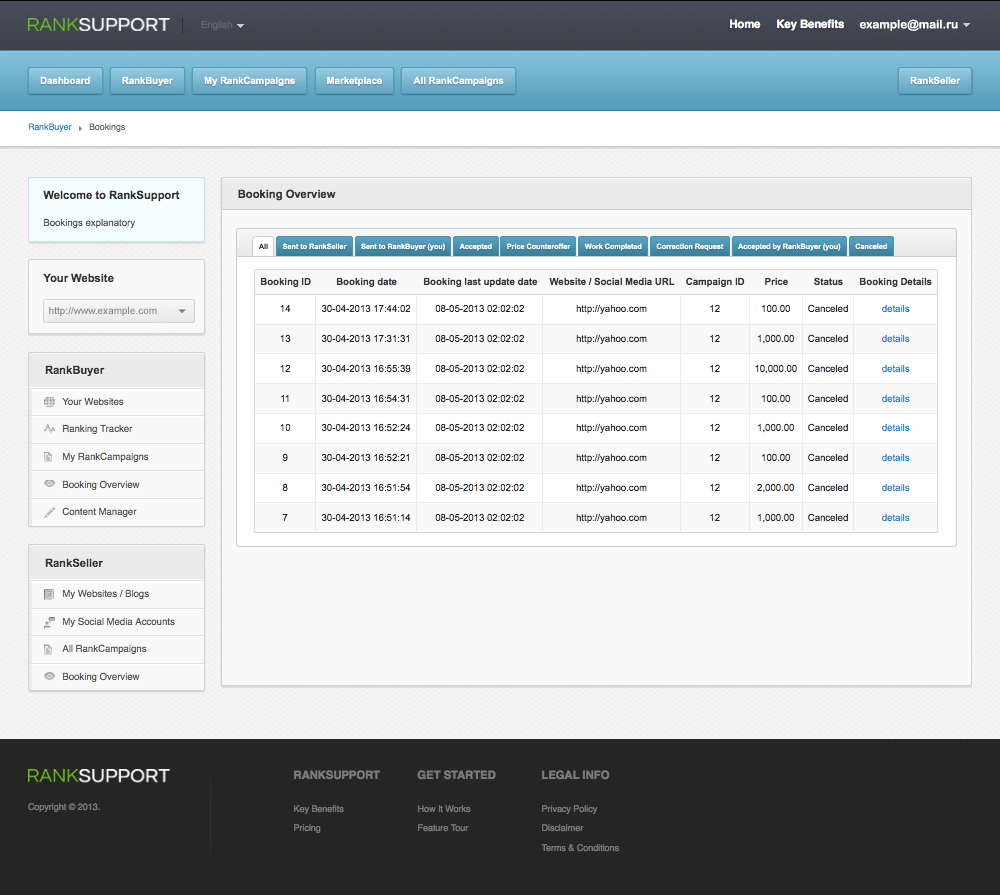Switch to Price Counteroffer tab
The height and width of the screenshot is (895, 1000).
[538, 246]
